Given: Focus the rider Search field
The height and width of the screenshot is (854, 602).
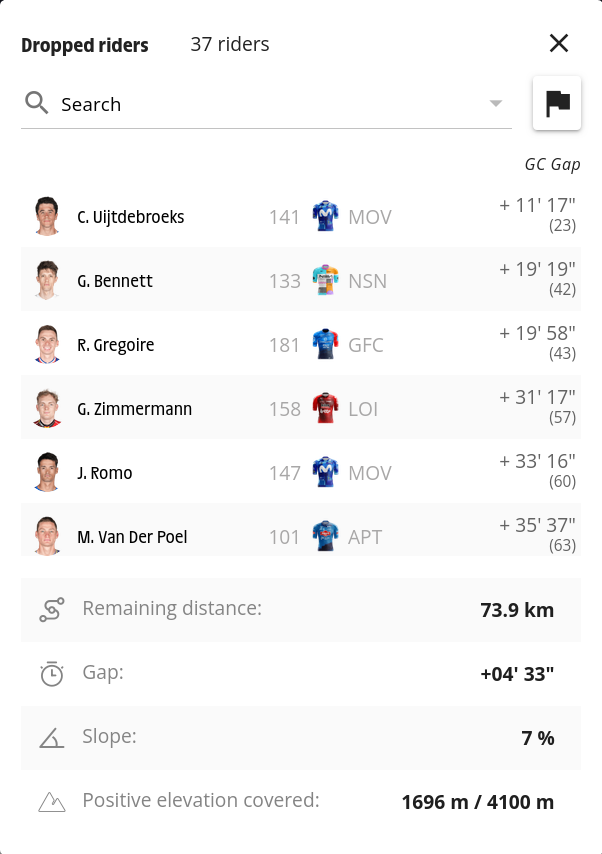Looking at the screenshot, I should tap(266, 103).
